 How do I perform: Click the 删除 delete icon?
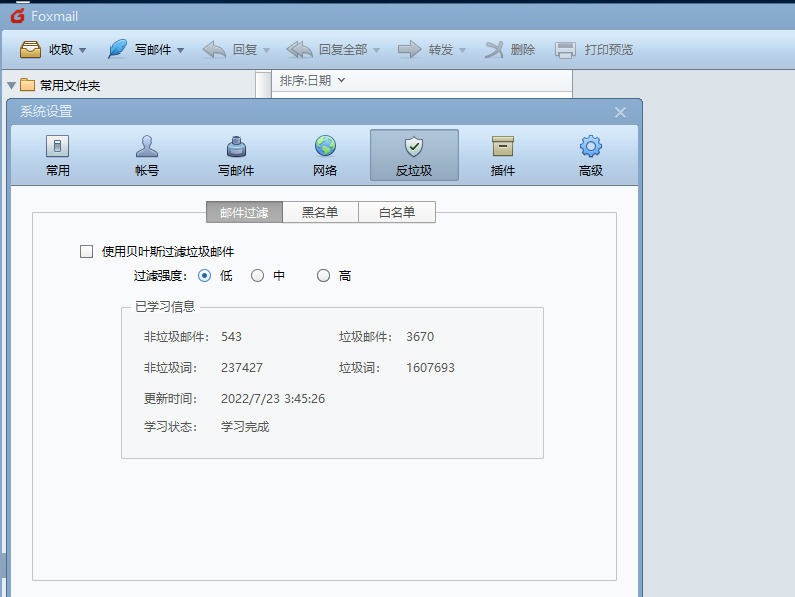(x=494, y=50)
